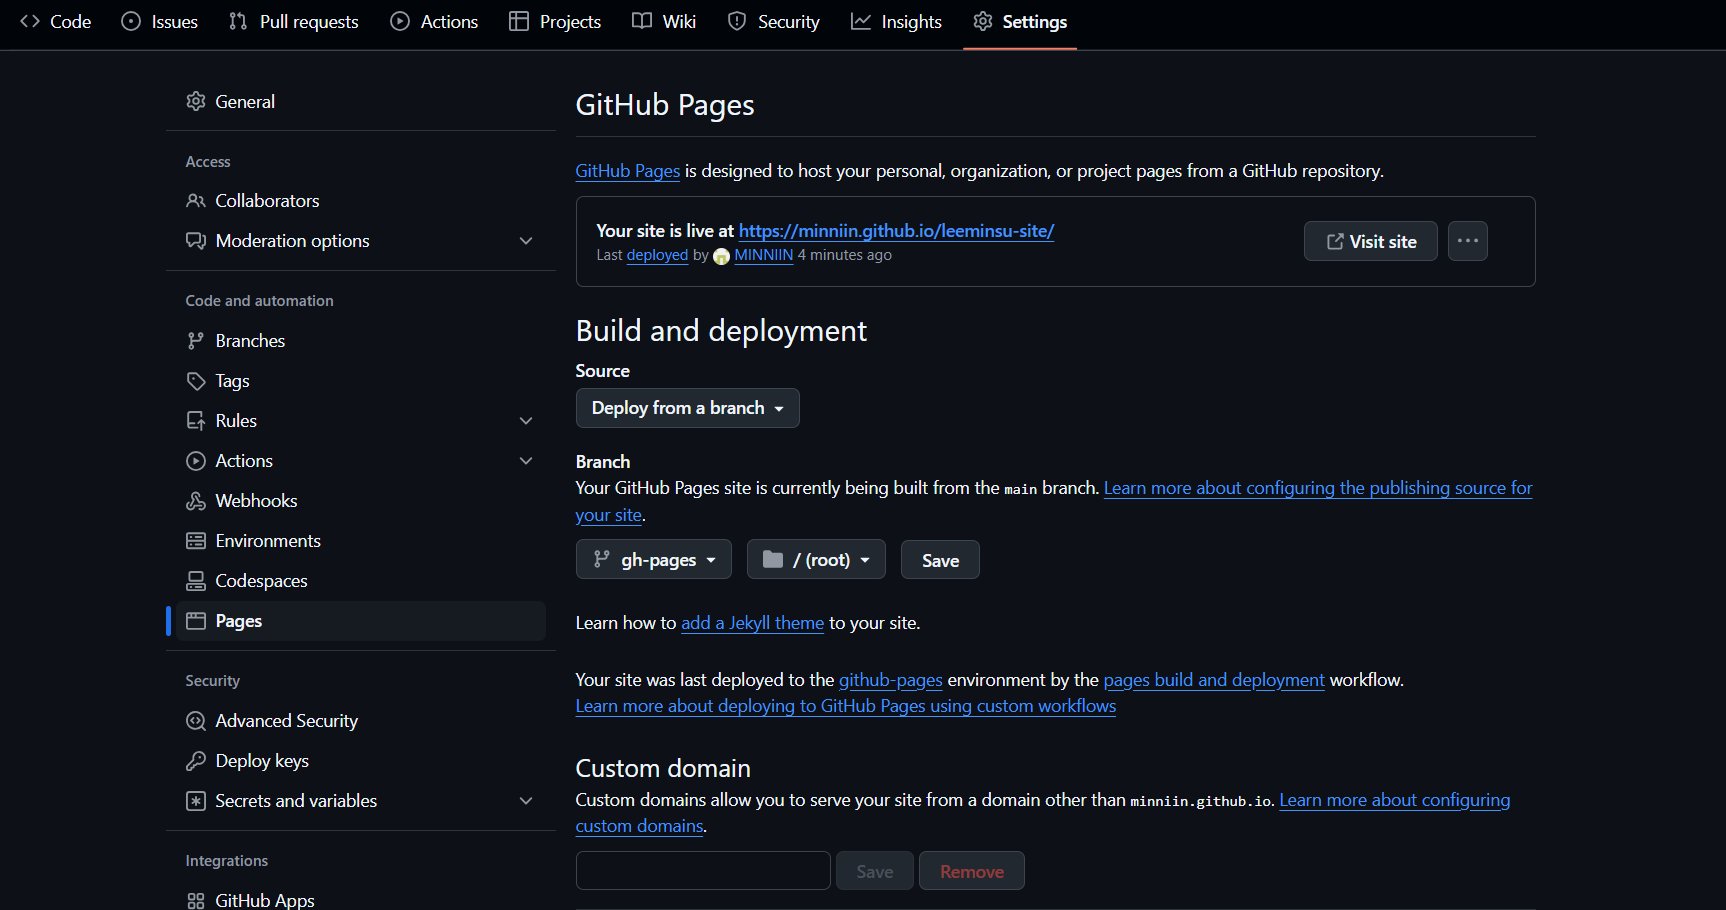Open the Insights tab

pyautogui.click(x=896, y=21)
